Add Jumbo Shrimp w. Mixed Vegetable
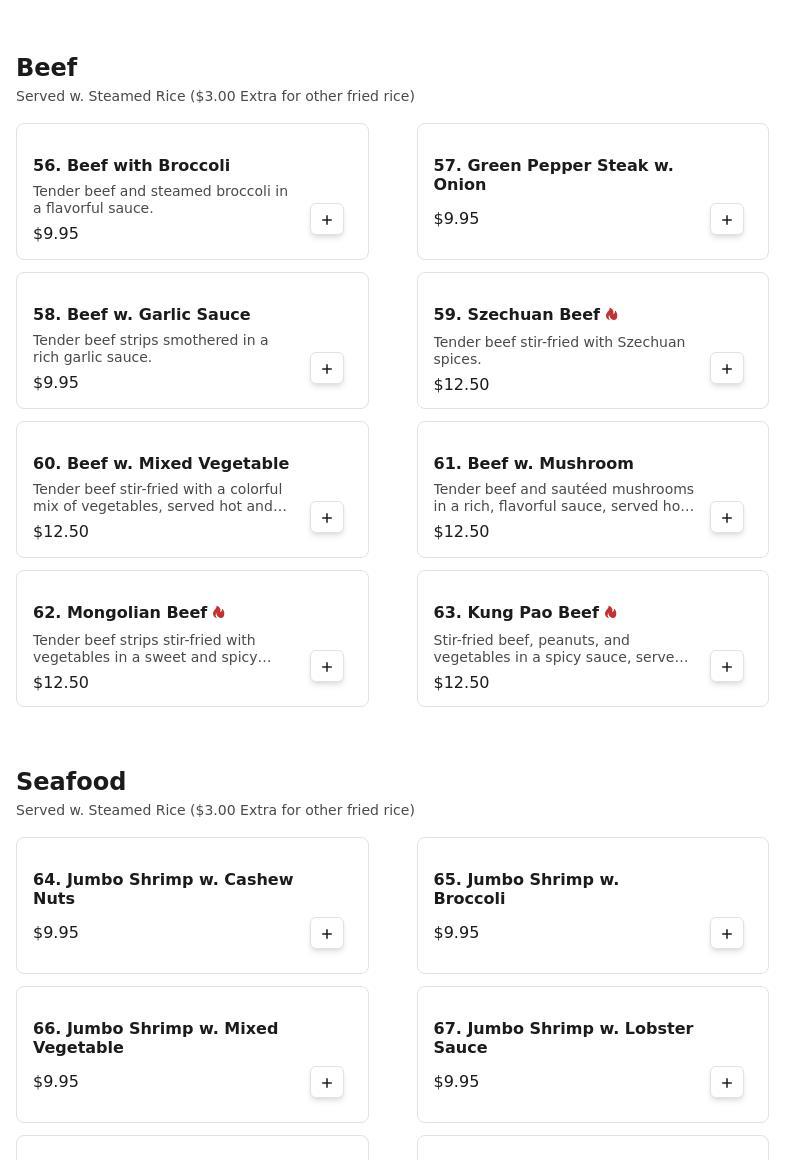This screenshot has height=1160, width=785. pos(327,1083)
